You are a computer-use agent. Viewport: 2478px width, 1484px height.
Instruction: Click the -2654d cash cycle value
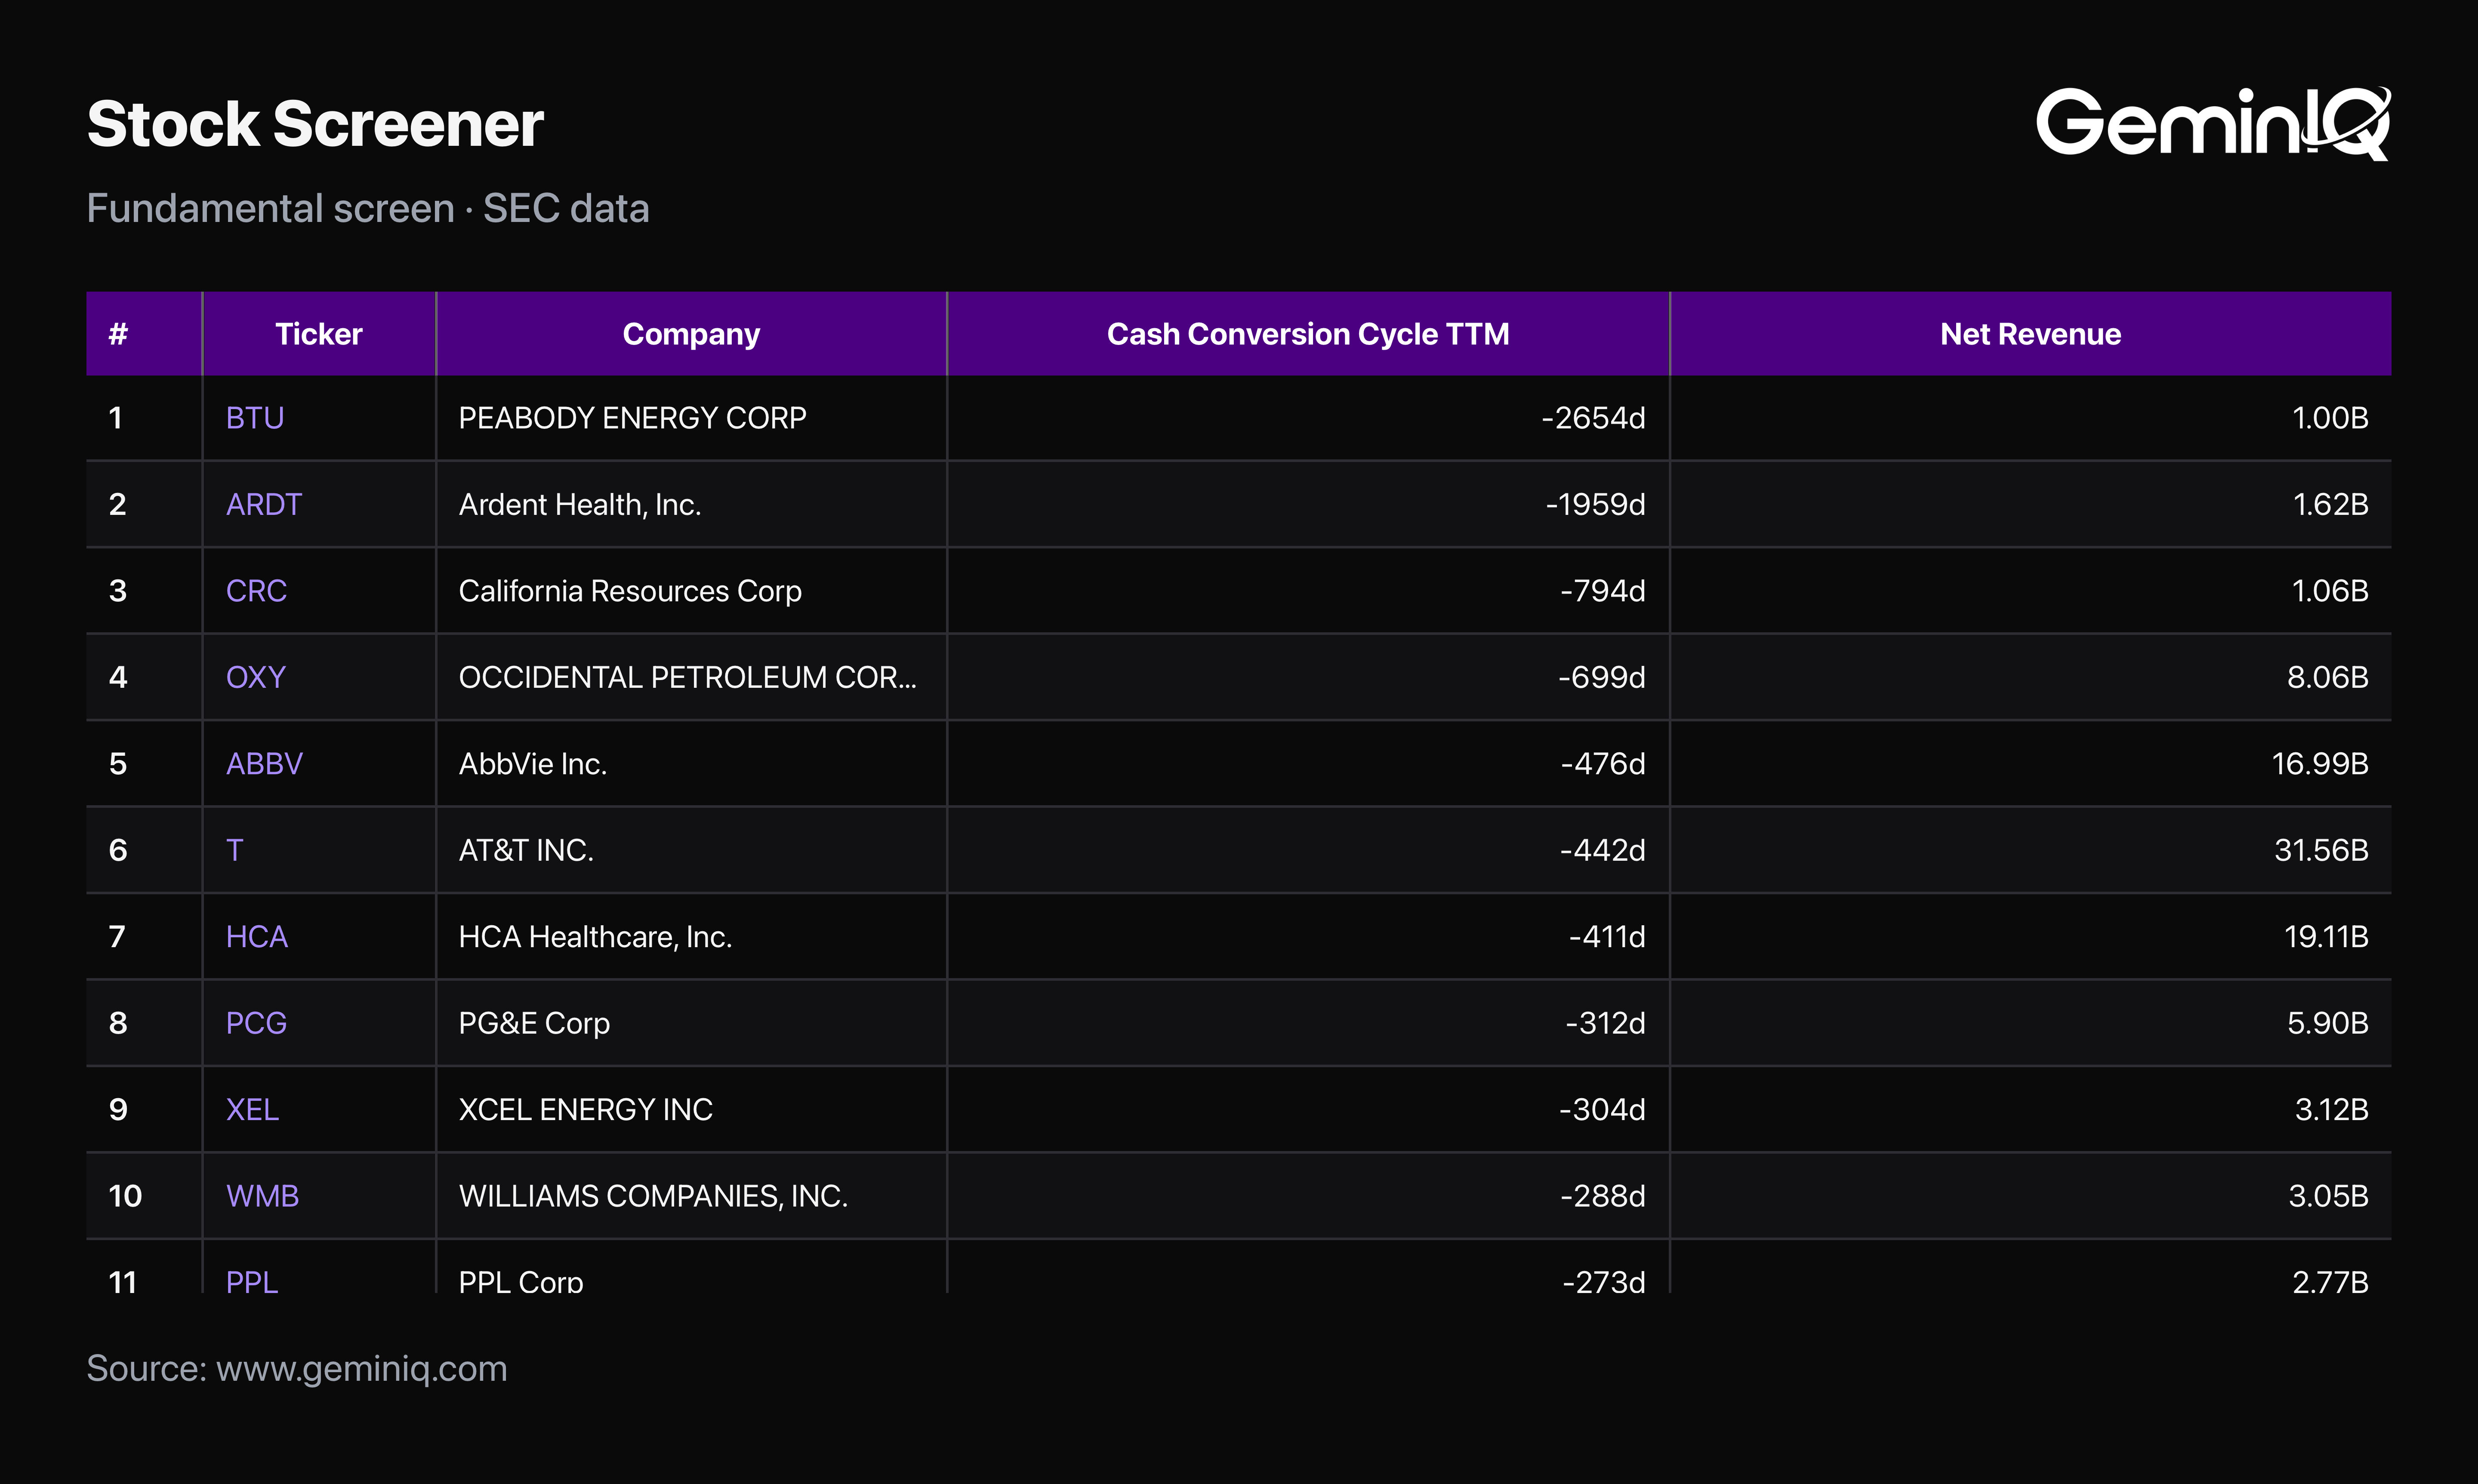click(1593, 418)
